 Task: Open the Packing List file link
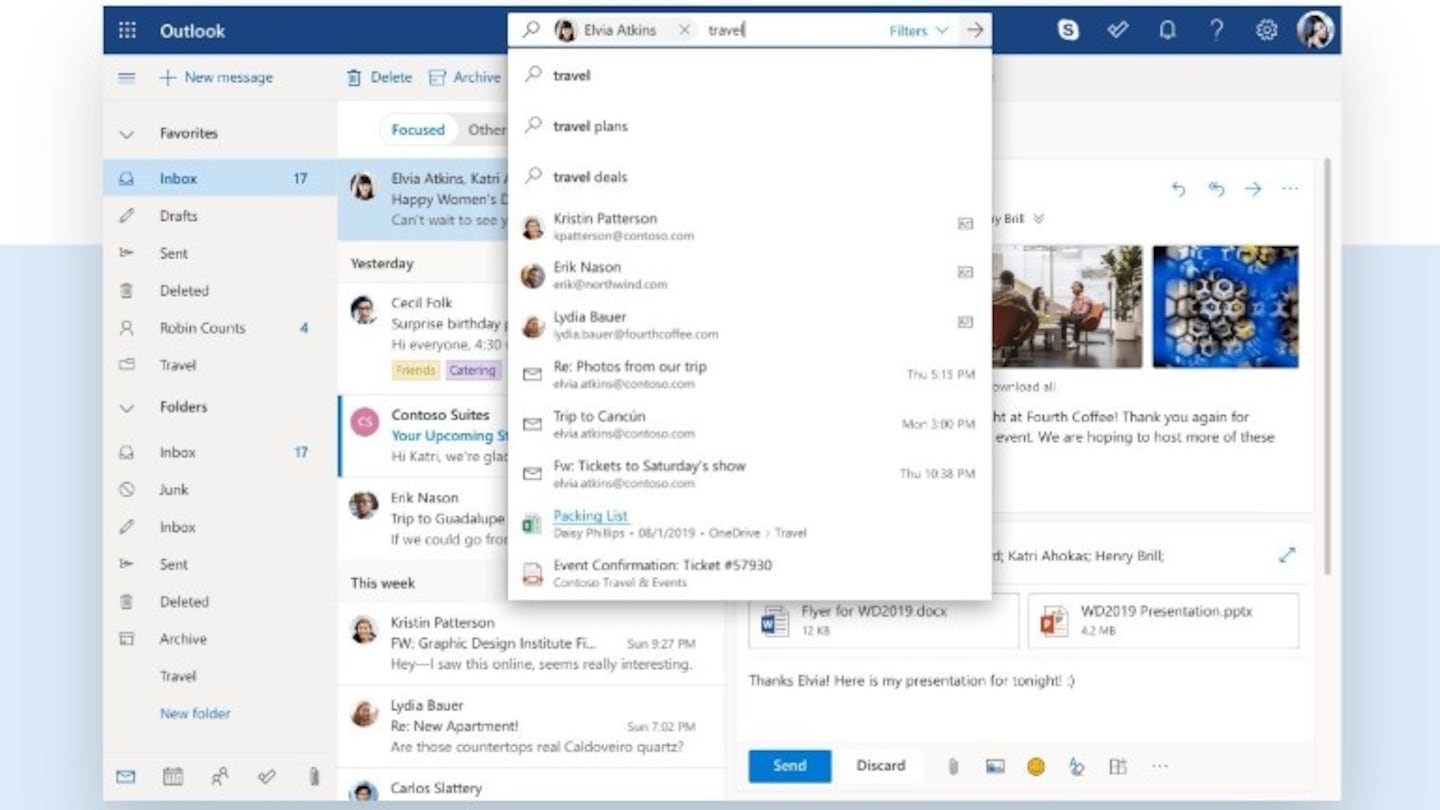point(590,516)
